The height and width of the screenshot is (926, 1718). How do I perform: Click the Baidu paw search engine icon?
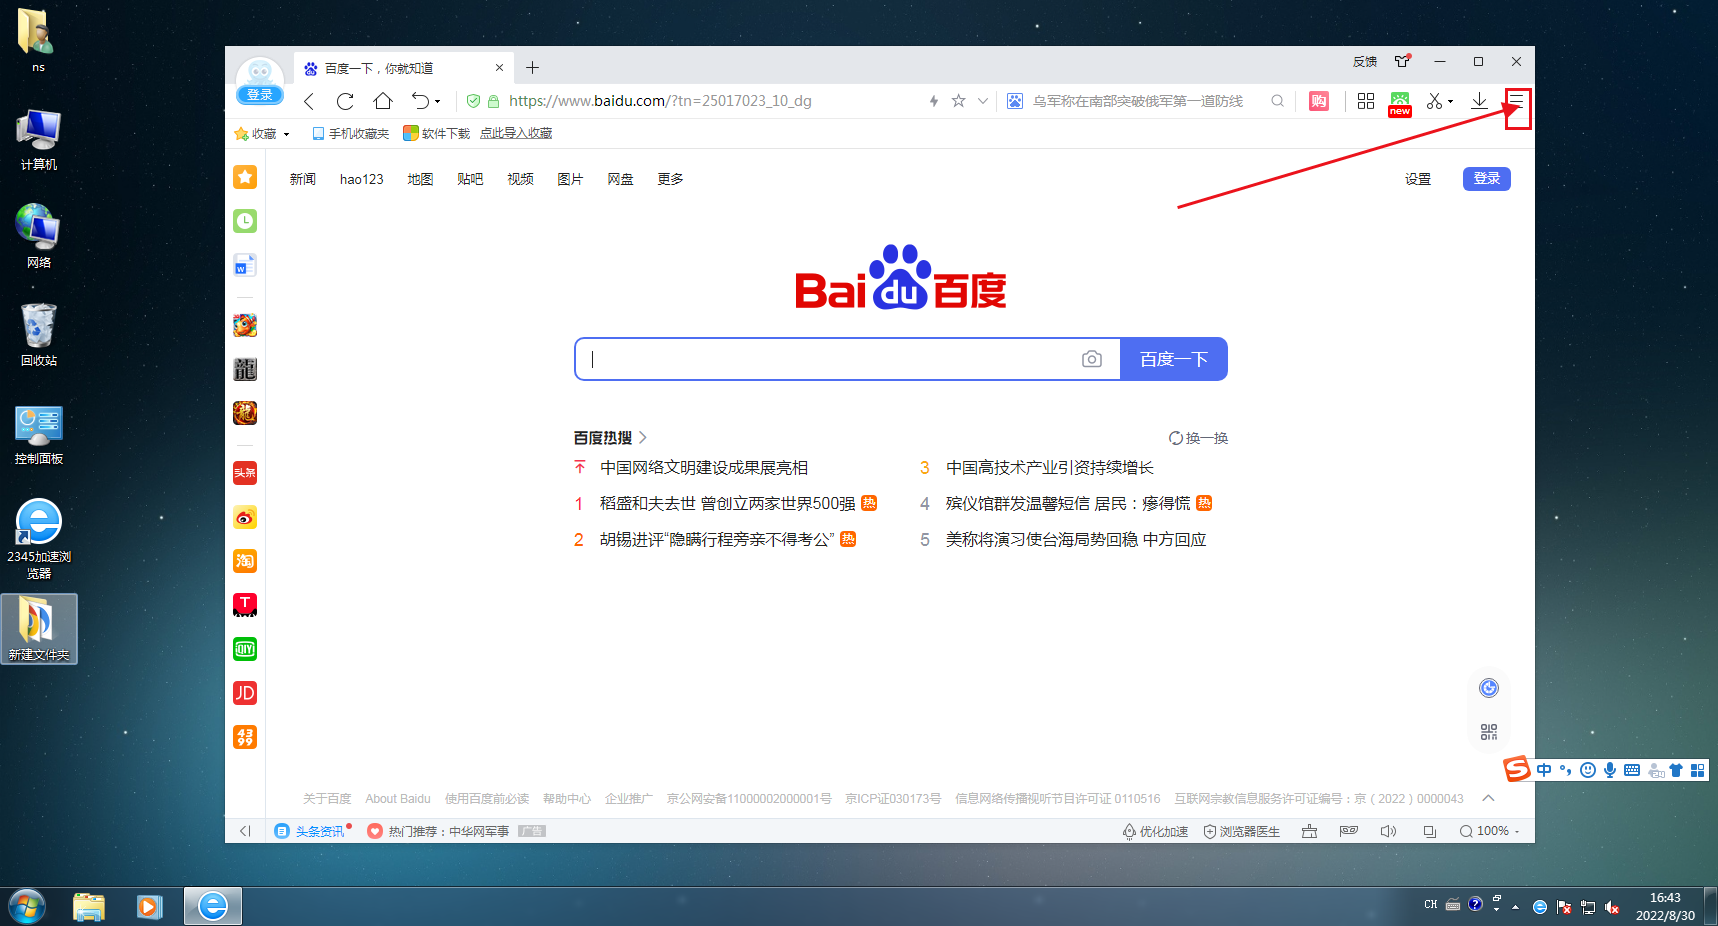click(x=1015, y=101)
